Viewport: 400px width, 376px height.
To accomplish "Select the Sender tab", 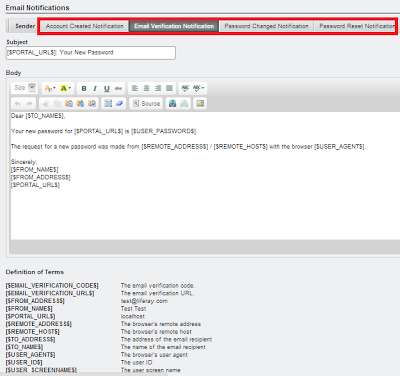I will (x=25, y=26).
